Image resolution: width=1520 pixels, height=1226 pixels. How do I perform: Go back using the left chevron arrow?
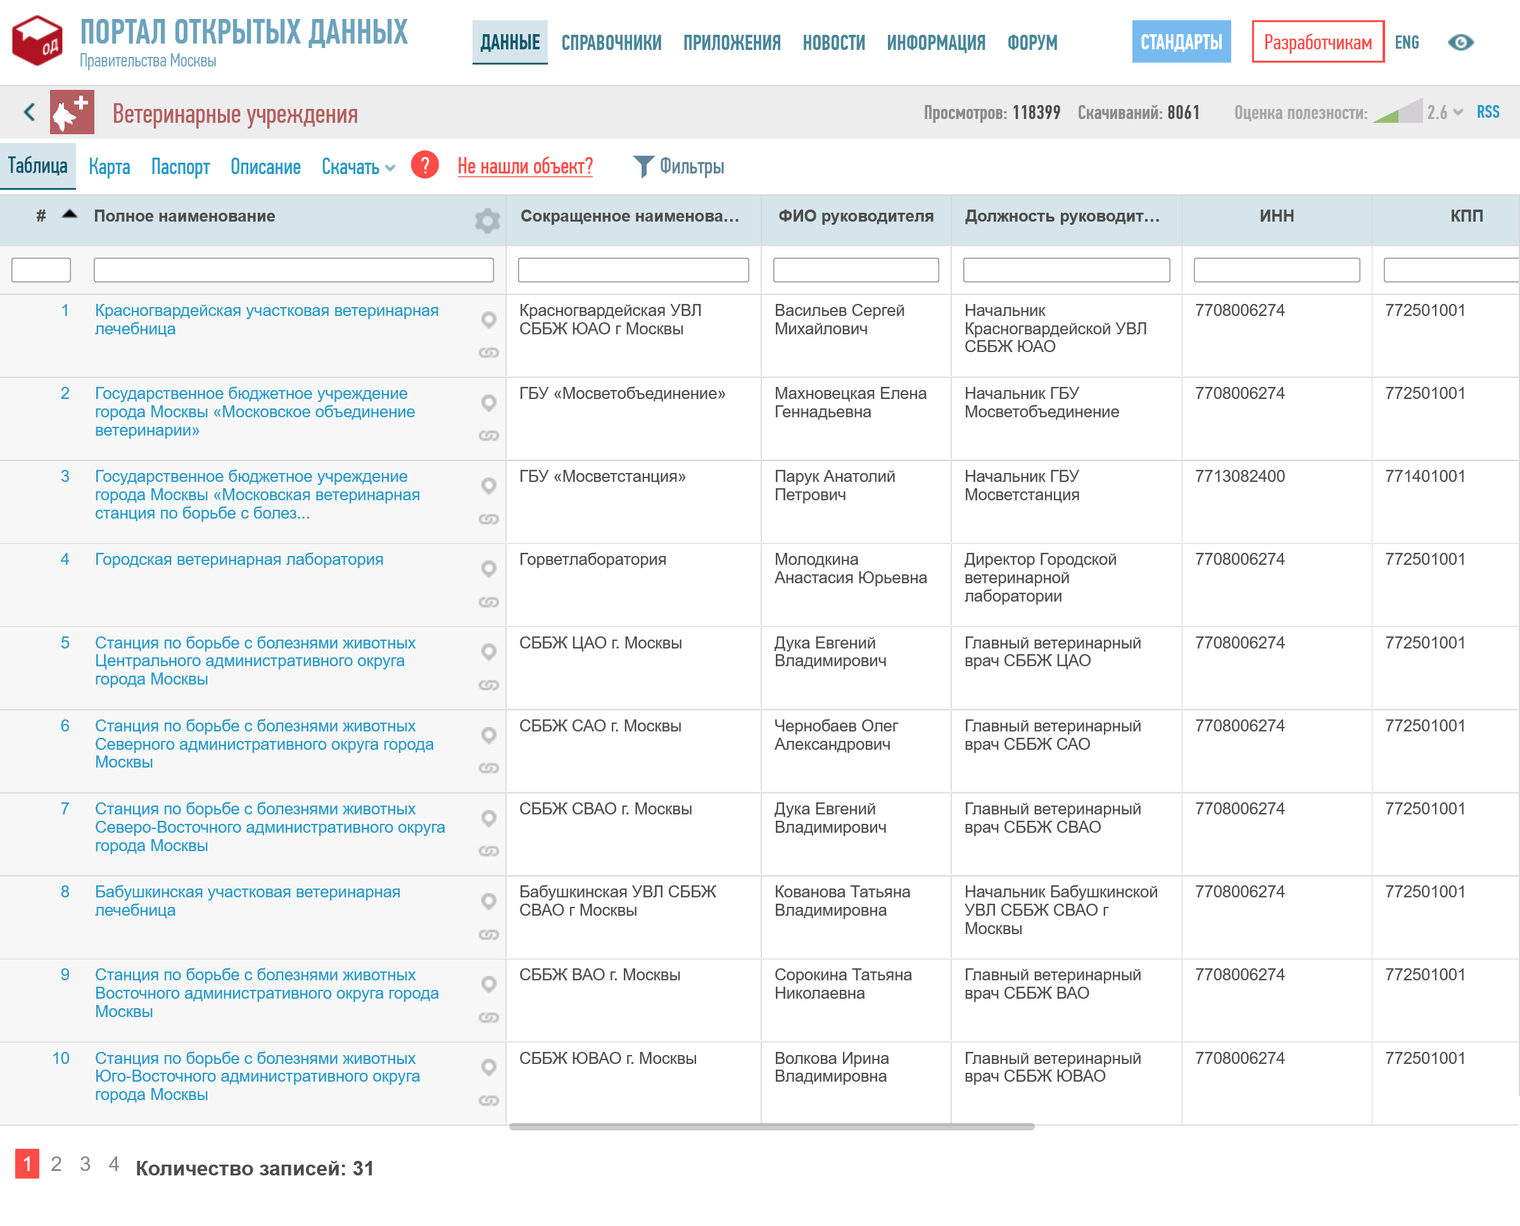pyautogui.click(x=29, y=113)
